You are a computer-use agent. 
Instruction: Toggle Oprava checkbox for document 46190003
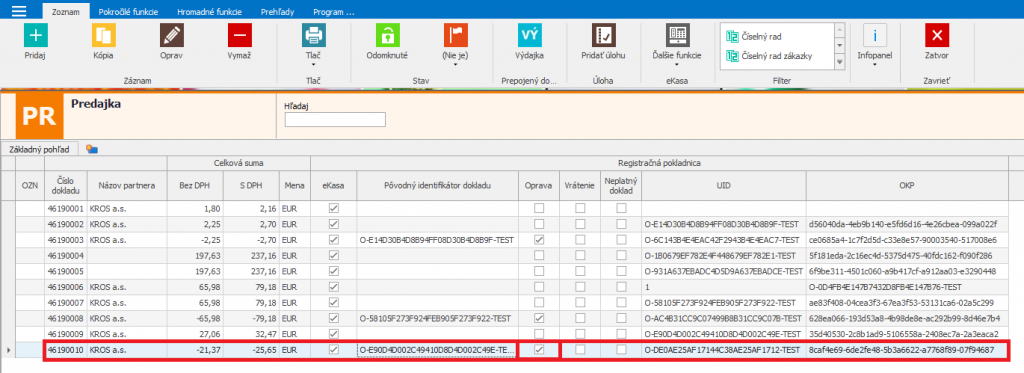click(539, 240)
